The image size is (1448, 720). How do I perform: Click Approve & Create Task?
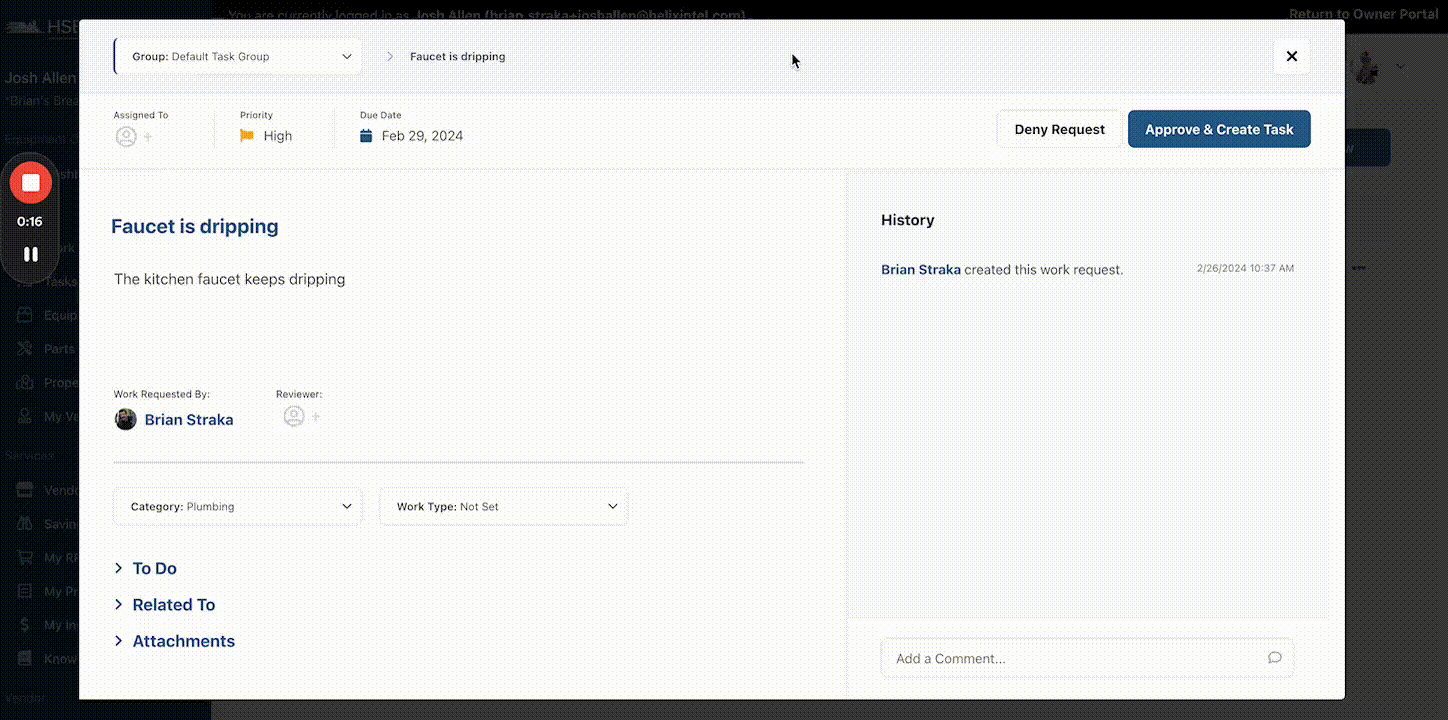click(x=1219, y=129)
